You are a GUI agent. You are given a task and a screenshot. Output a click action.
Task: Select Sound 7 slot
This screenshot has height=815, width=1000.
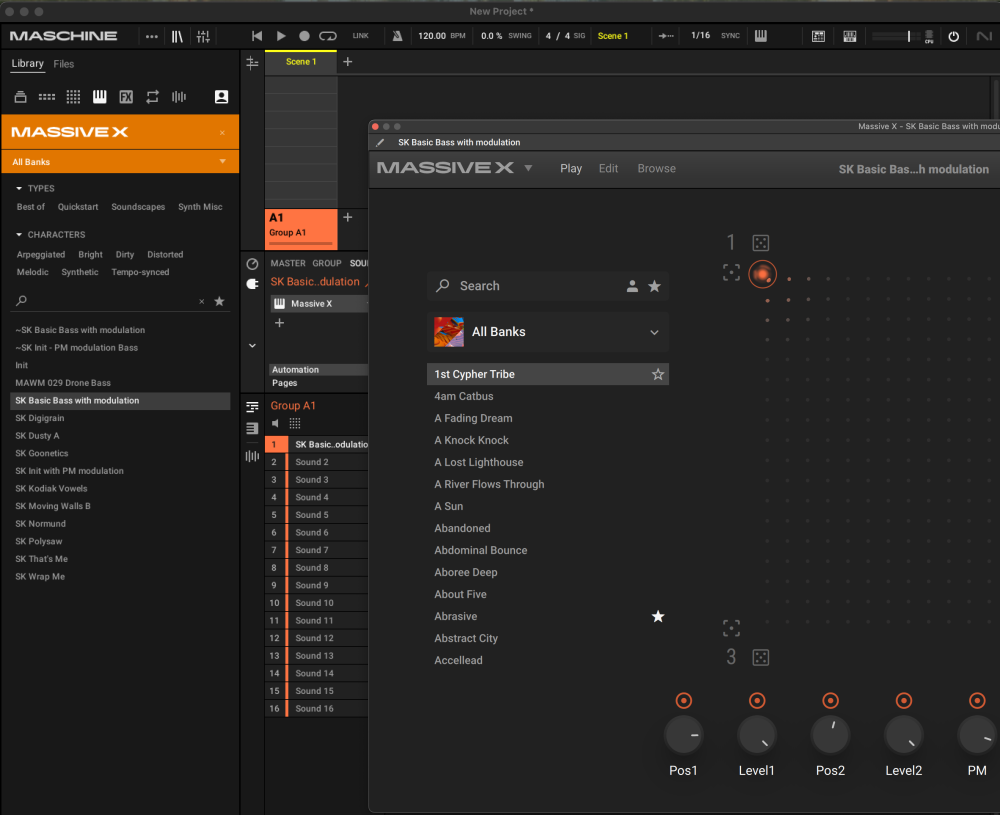317,550
